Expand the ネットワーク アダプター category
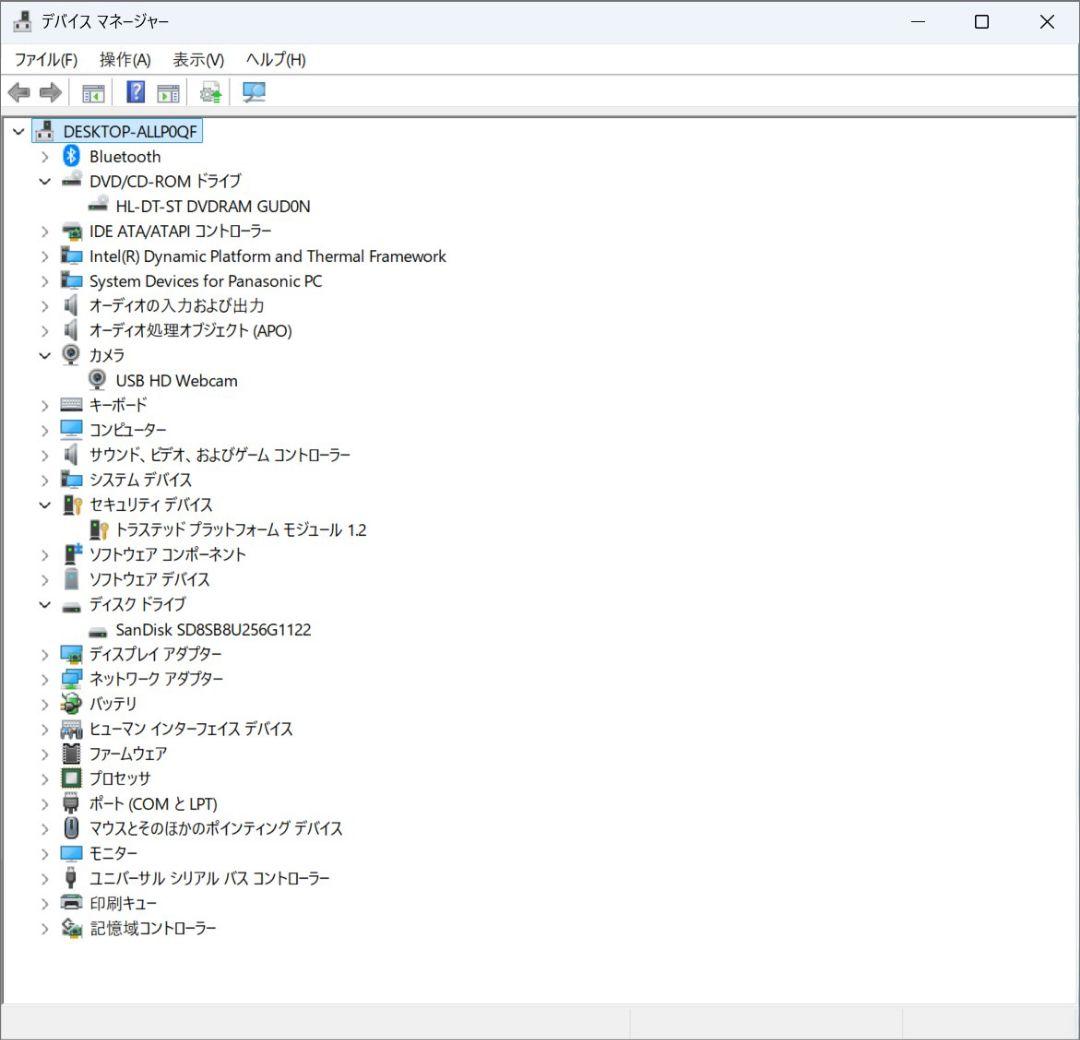The image size is (1080, 1040). coord(44,679)
